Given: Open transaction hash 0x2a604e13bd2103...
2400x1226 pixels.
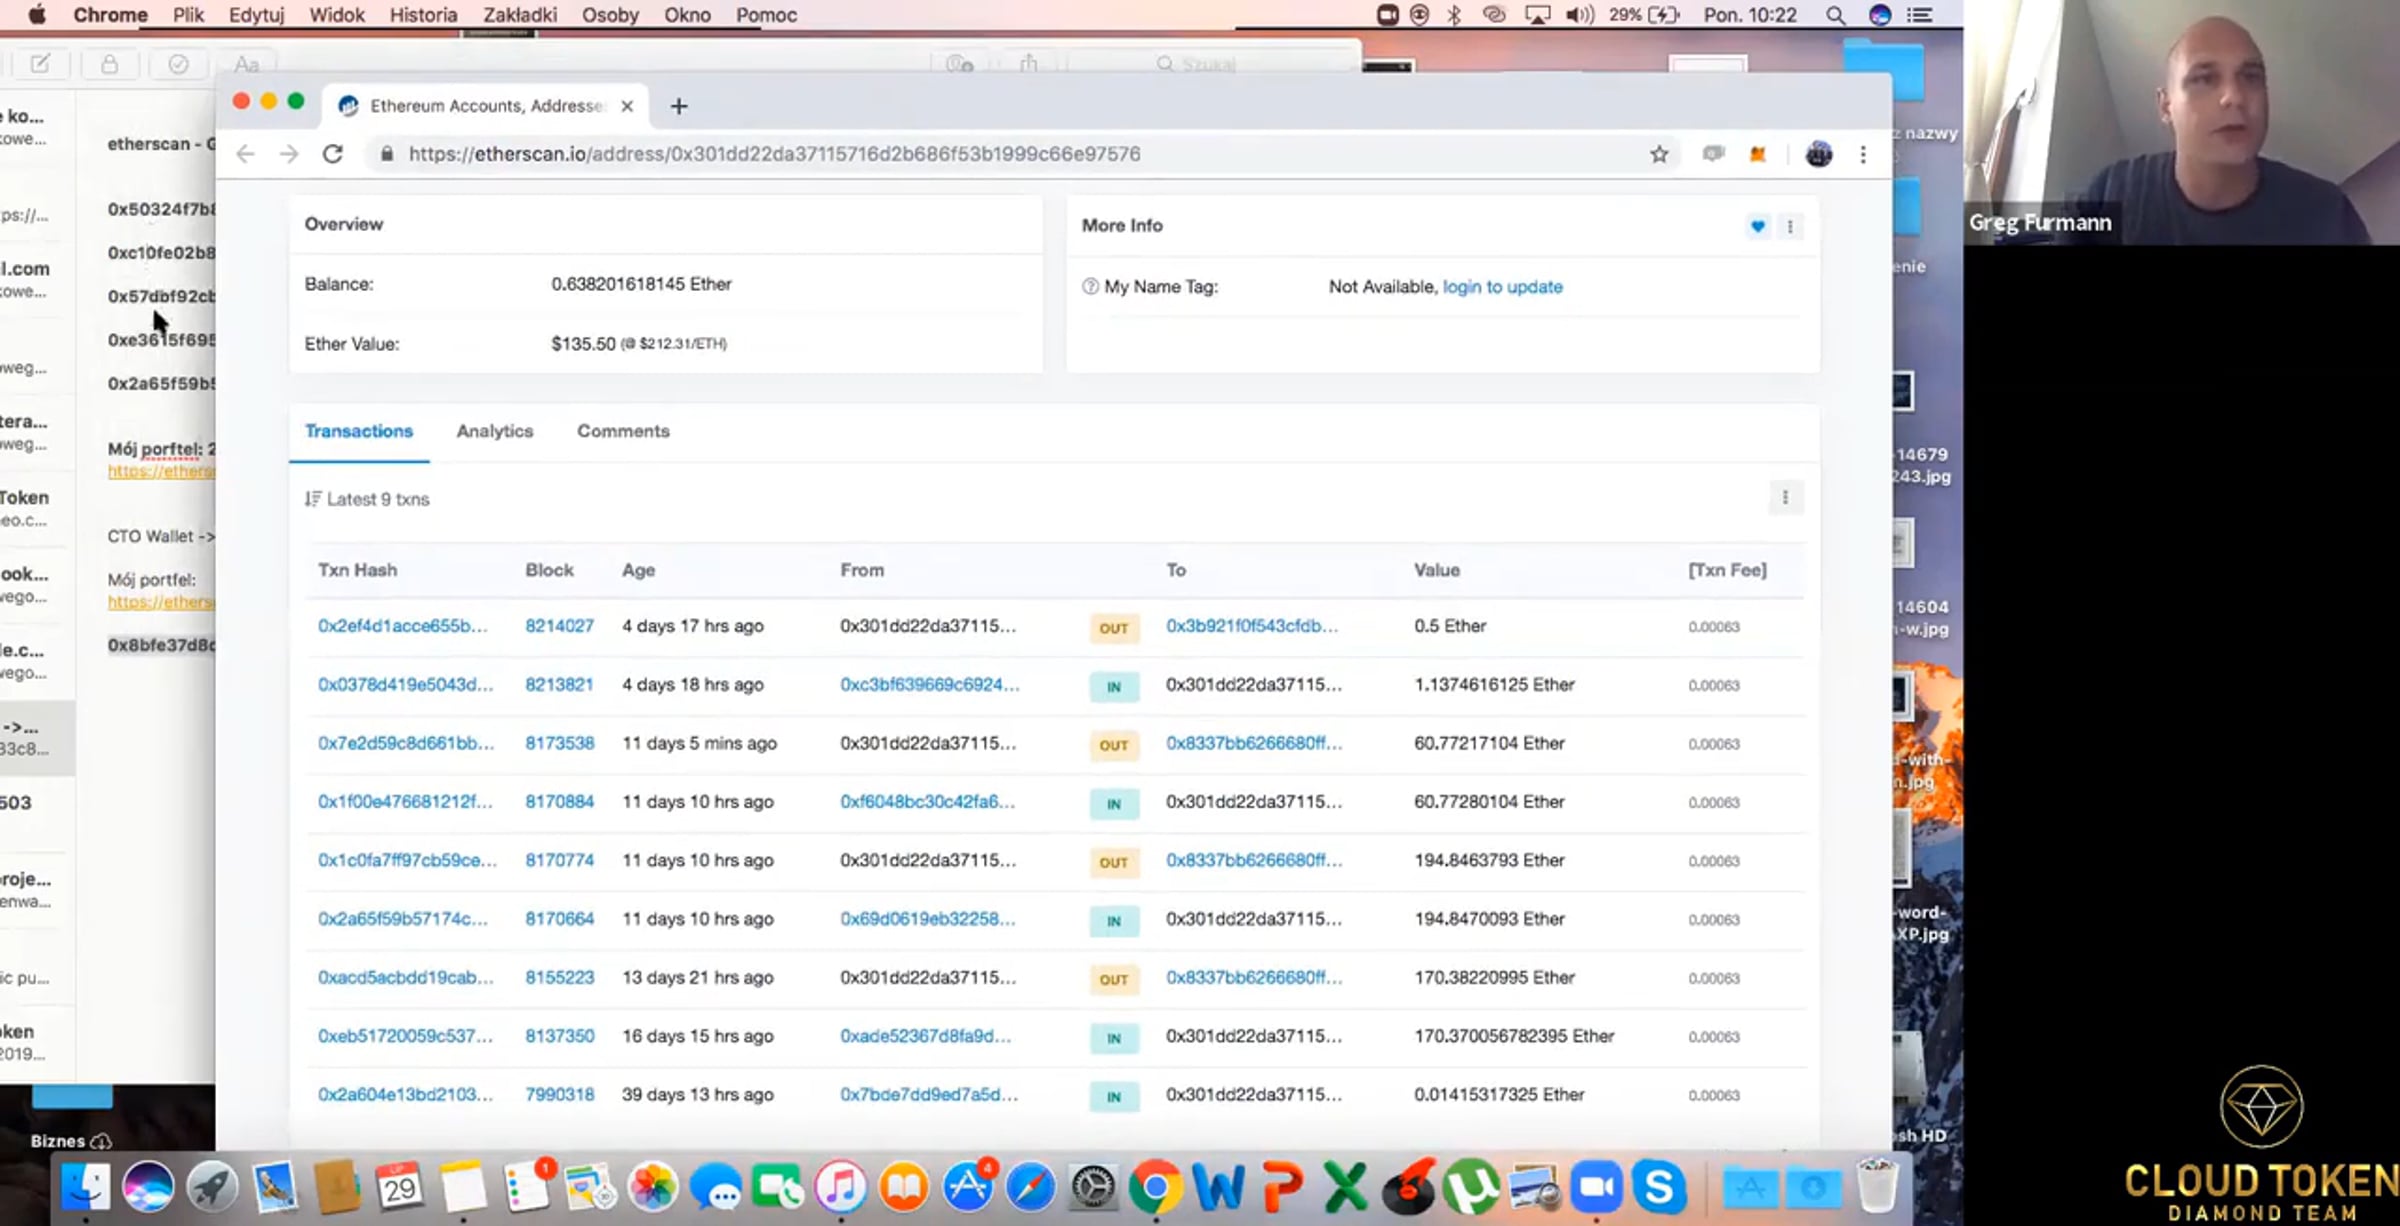Looking at the screenshot, I should 405,1095.
